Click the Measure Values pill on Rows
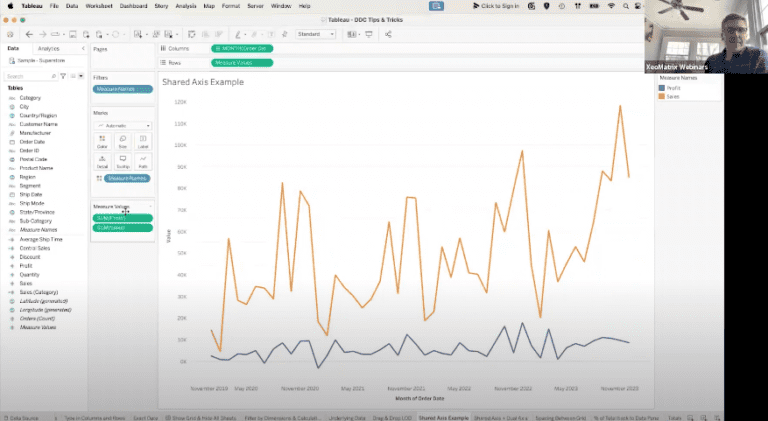Viewport: 768px width, 421px height. pyautogui.click(x=242, y=63)
